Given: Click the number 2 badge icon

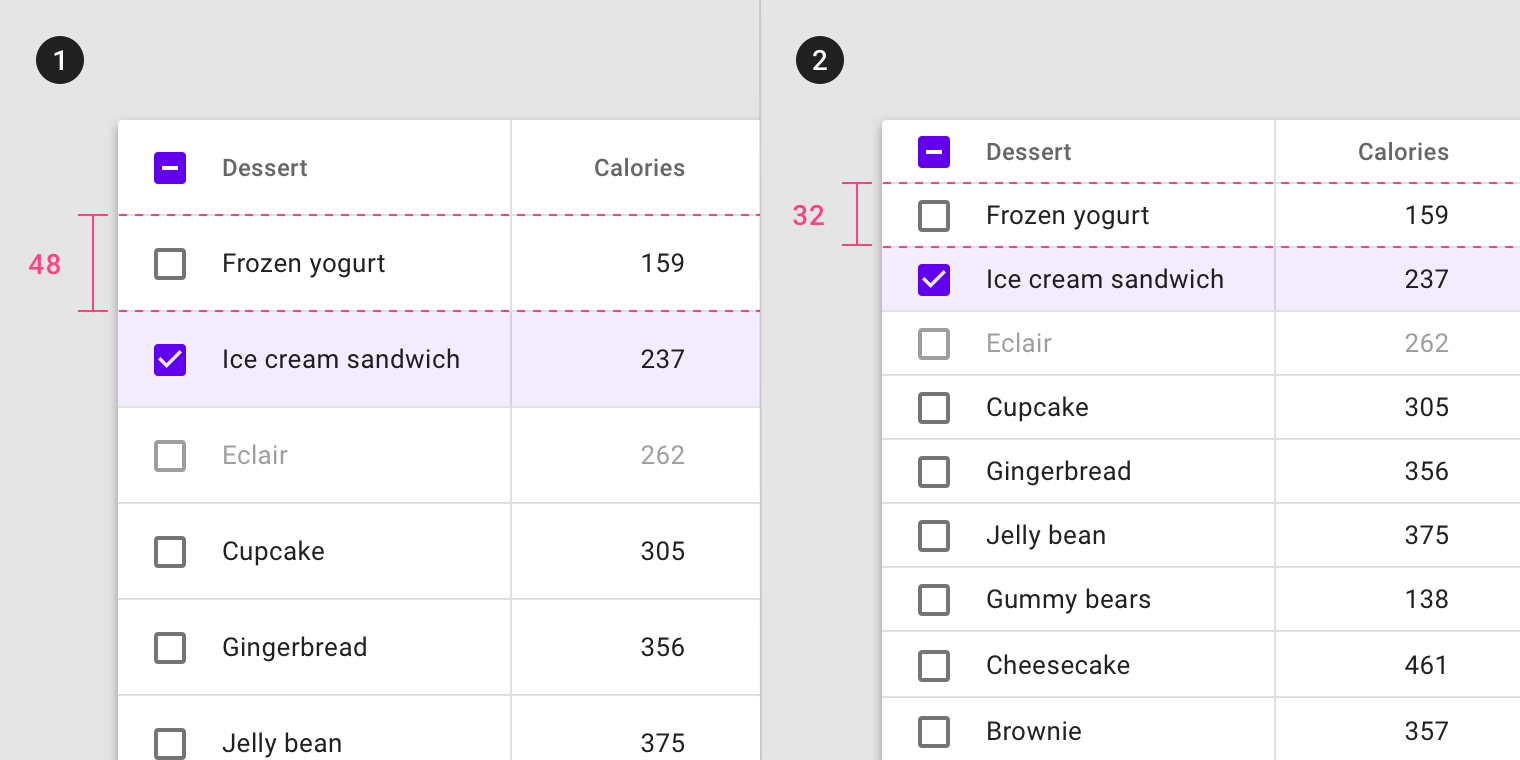Looking at the screenshot, I should pyautogui.click(x=820, y=60).
